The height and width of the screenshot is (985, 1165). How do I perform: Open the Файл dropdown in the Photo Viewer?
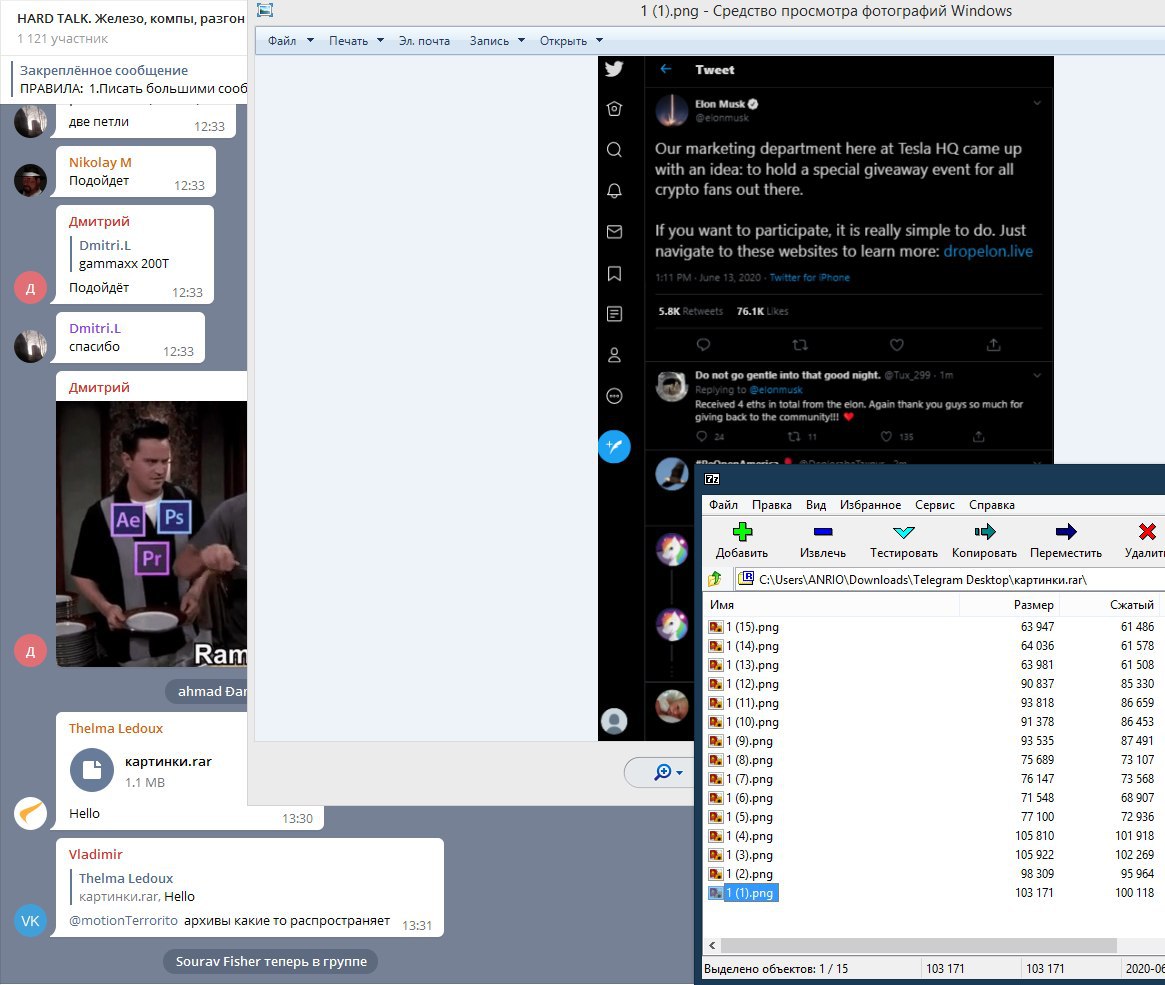291,41
